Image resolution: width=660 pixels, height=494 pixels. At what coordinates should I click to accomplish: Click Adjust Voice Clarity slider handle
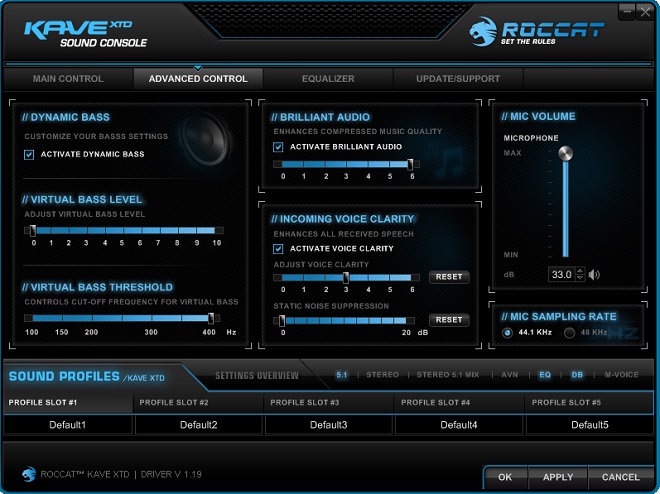coord(346,277)
